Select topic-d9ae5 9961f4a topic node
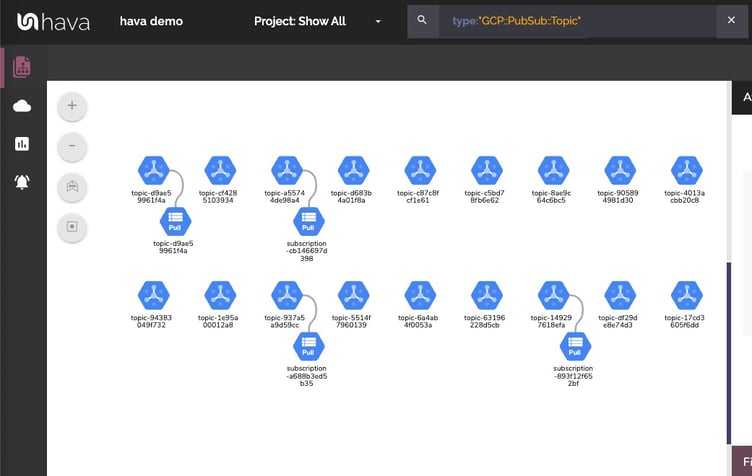The image size is (752, 476). coord(153,170)
